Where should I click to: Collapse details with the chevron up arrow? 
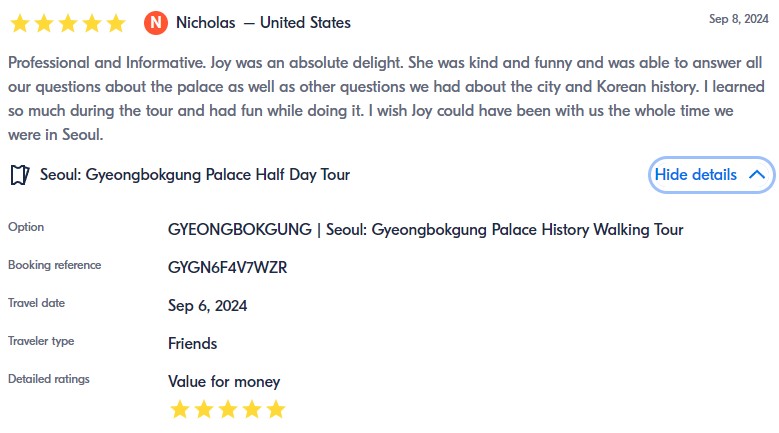[757, 175]
